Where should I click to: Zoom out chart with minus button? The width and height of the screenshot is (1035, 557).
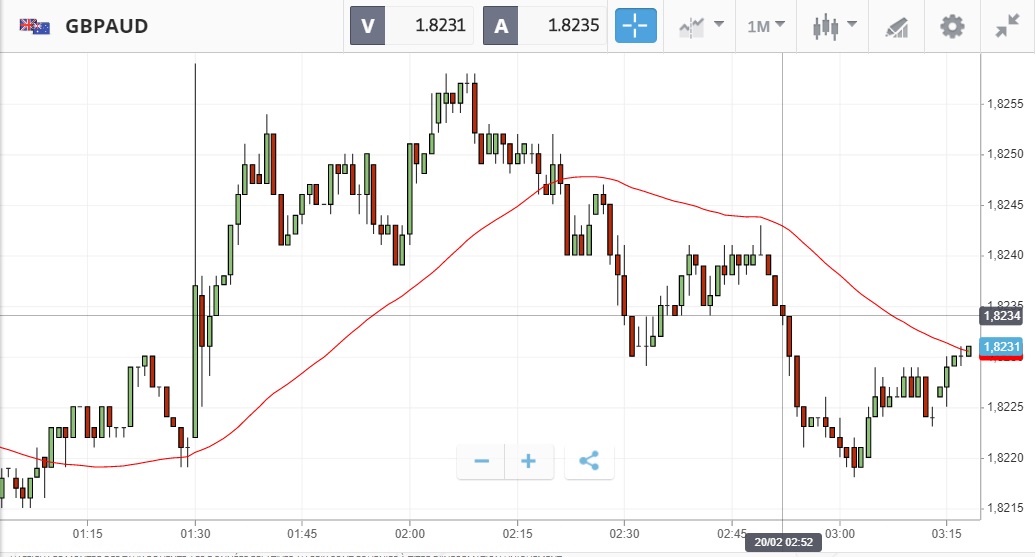pyautogui.click(x=482, y=461)
